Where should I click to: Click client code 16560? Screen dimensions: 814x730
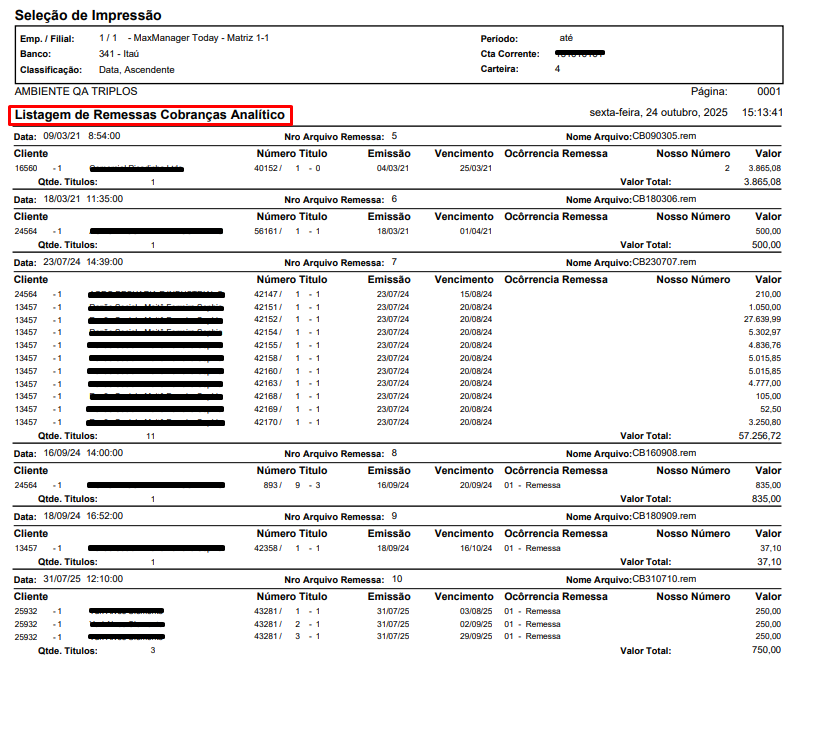click(x=25, y=169)
